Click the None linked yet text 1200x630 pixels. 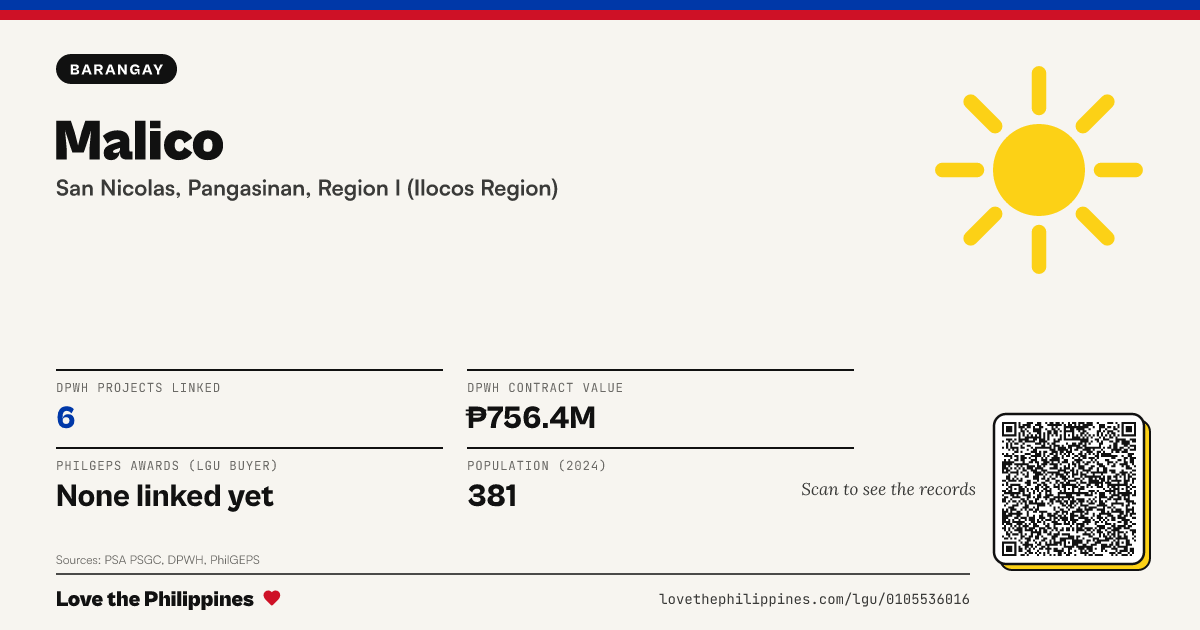coord(165,495)
